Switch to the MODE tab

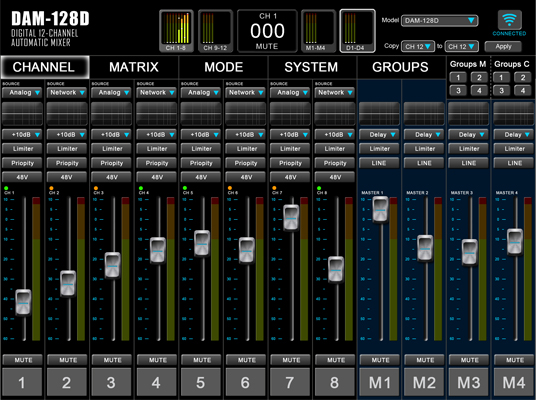pos(224,67)
